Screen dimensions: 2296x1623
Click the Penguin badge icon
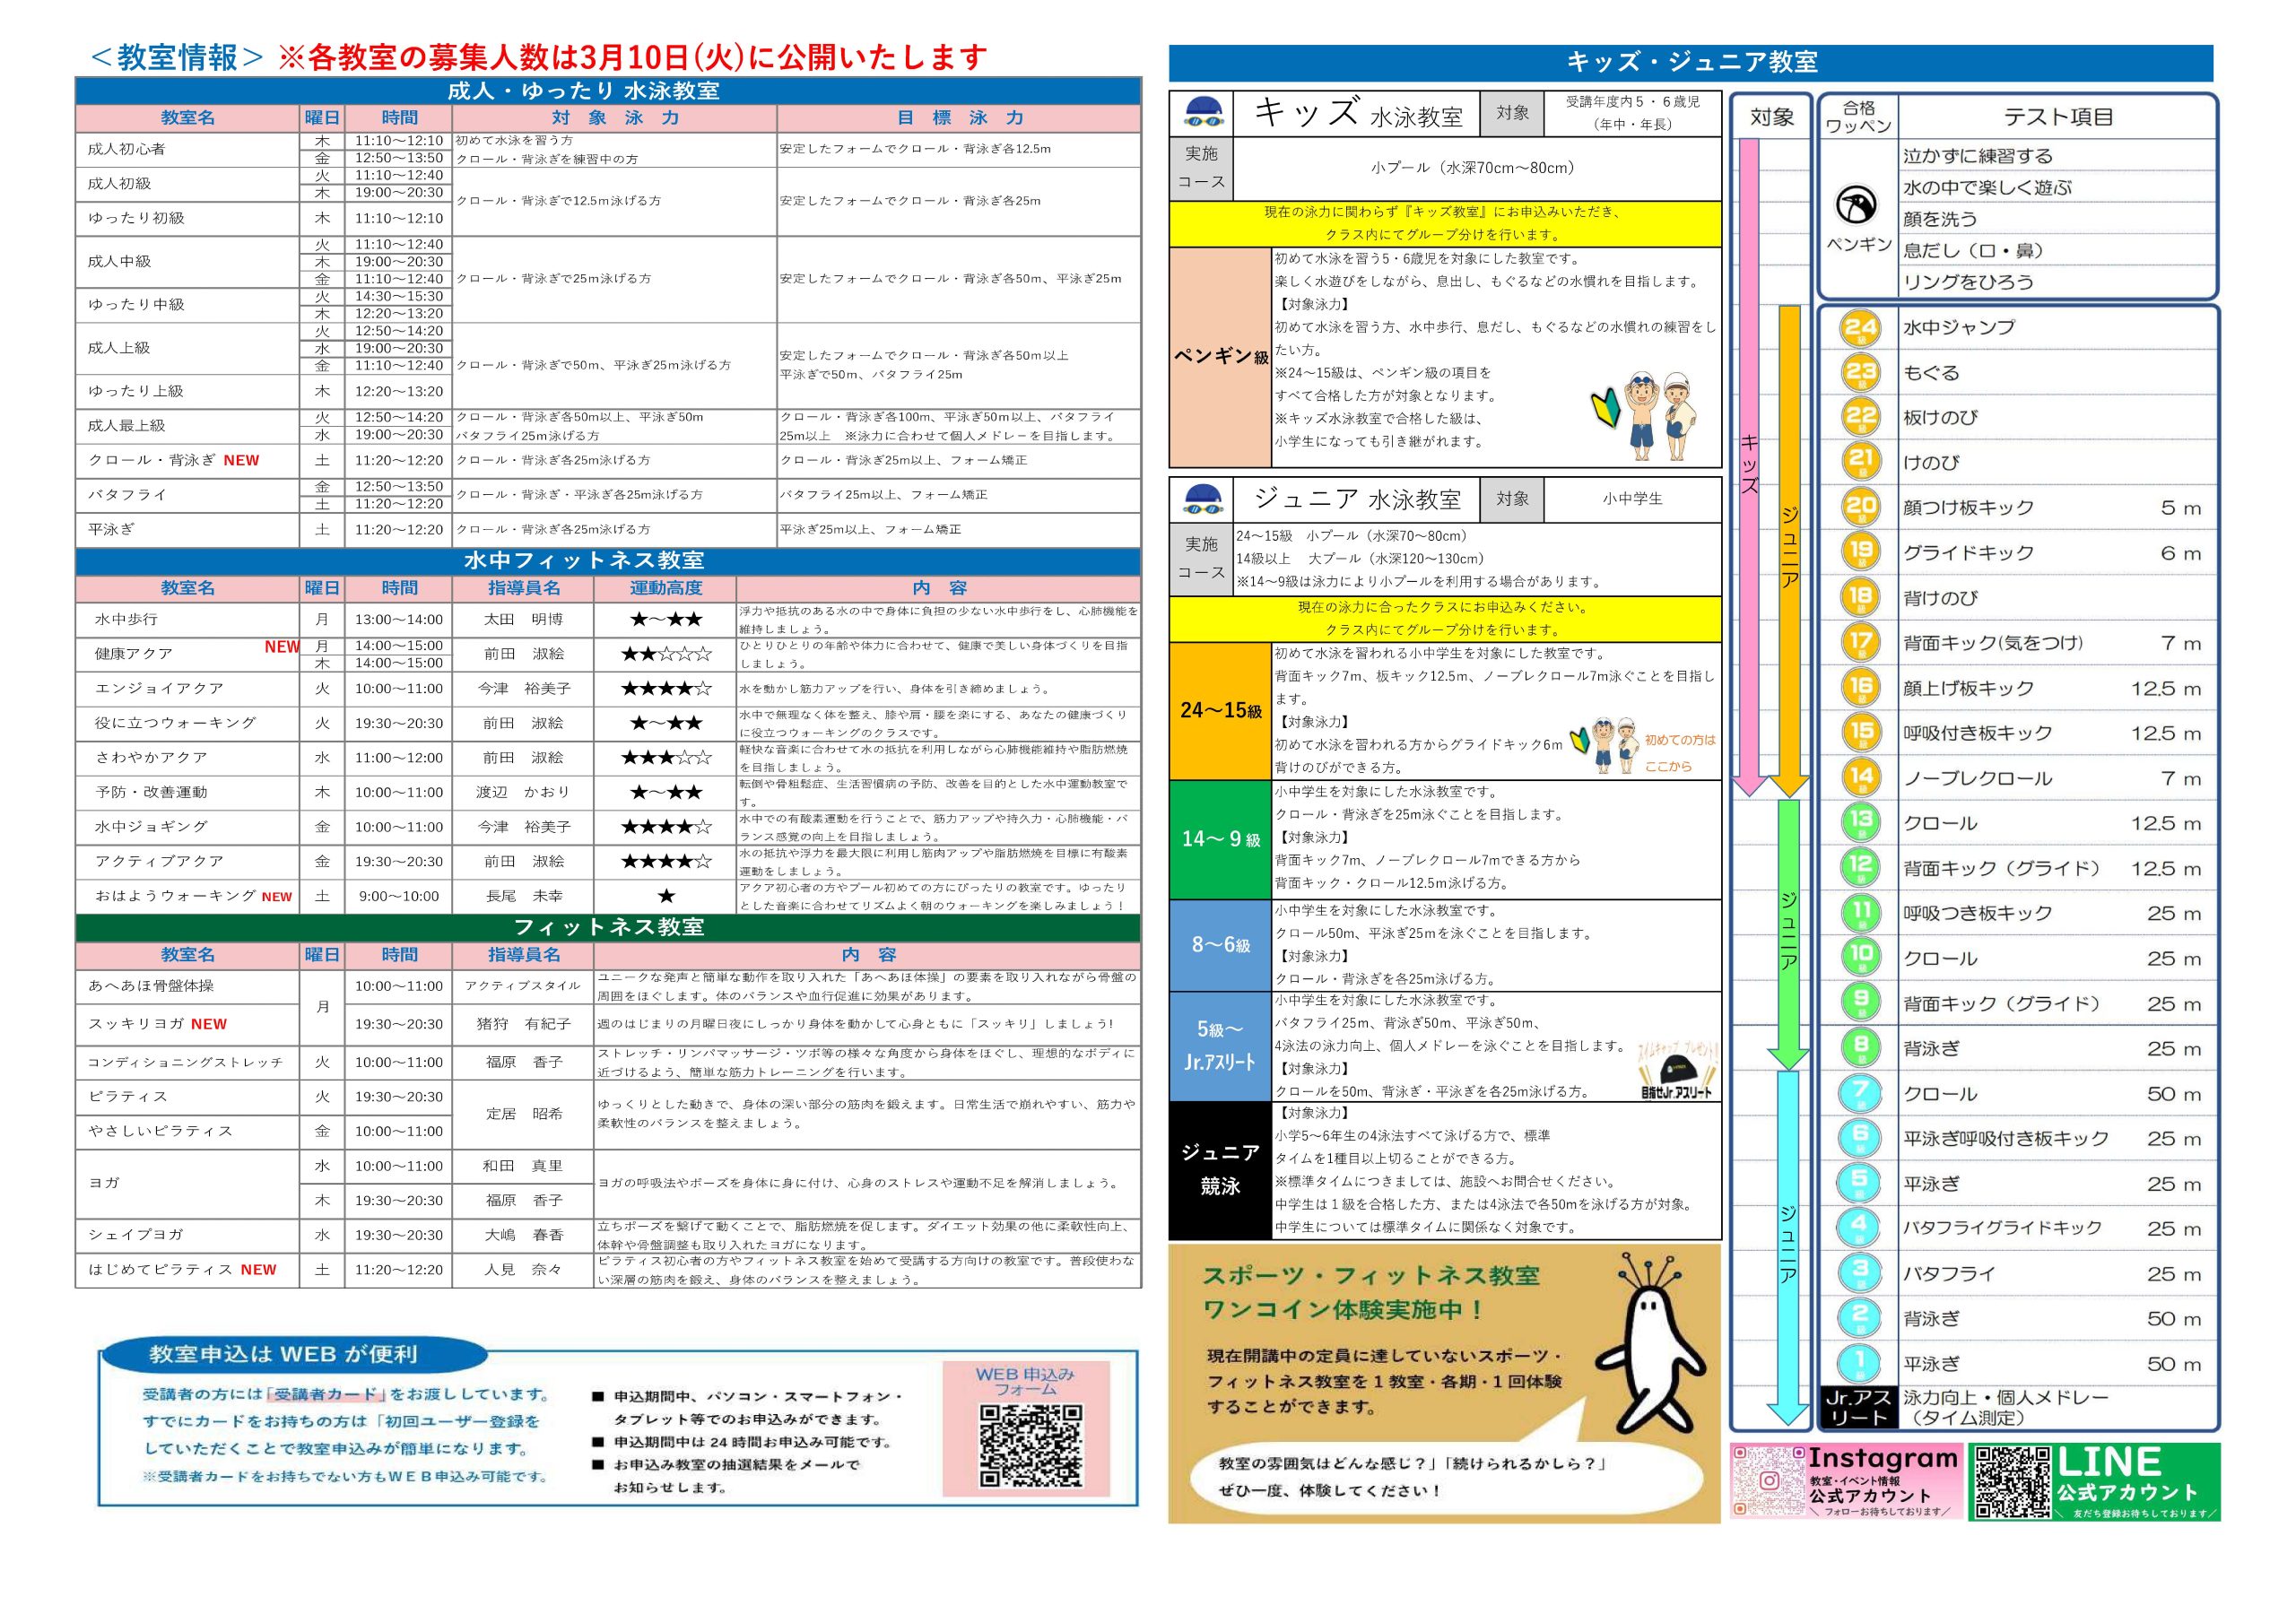click(x=1856, y=205)
